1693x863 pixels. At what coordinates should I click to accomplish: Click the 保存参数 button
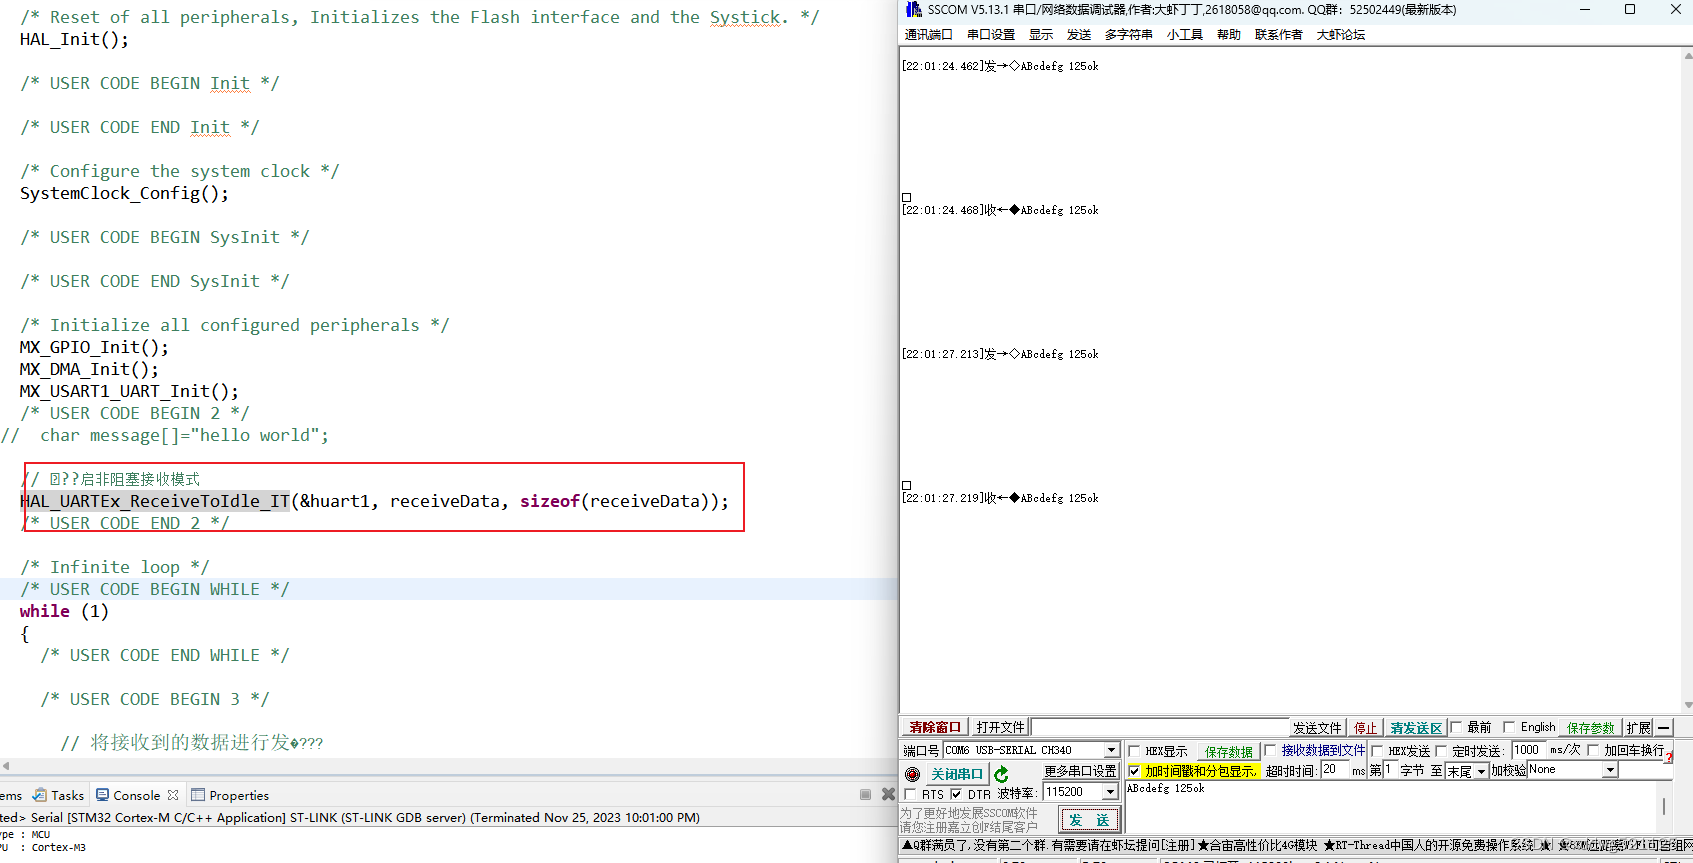point(1591,728)
